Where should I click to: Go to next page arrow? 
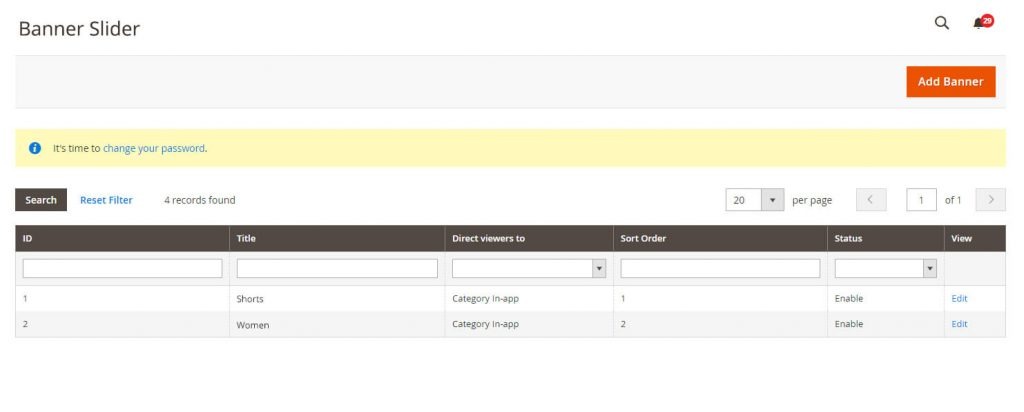click(x=990, y=200)
